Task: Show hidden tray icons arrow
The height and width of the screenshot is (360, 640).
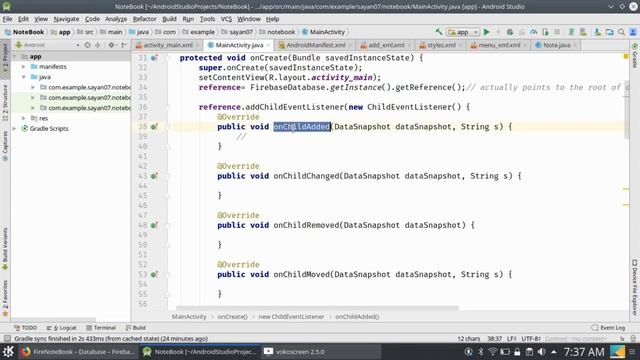Action: click(554, 351)
